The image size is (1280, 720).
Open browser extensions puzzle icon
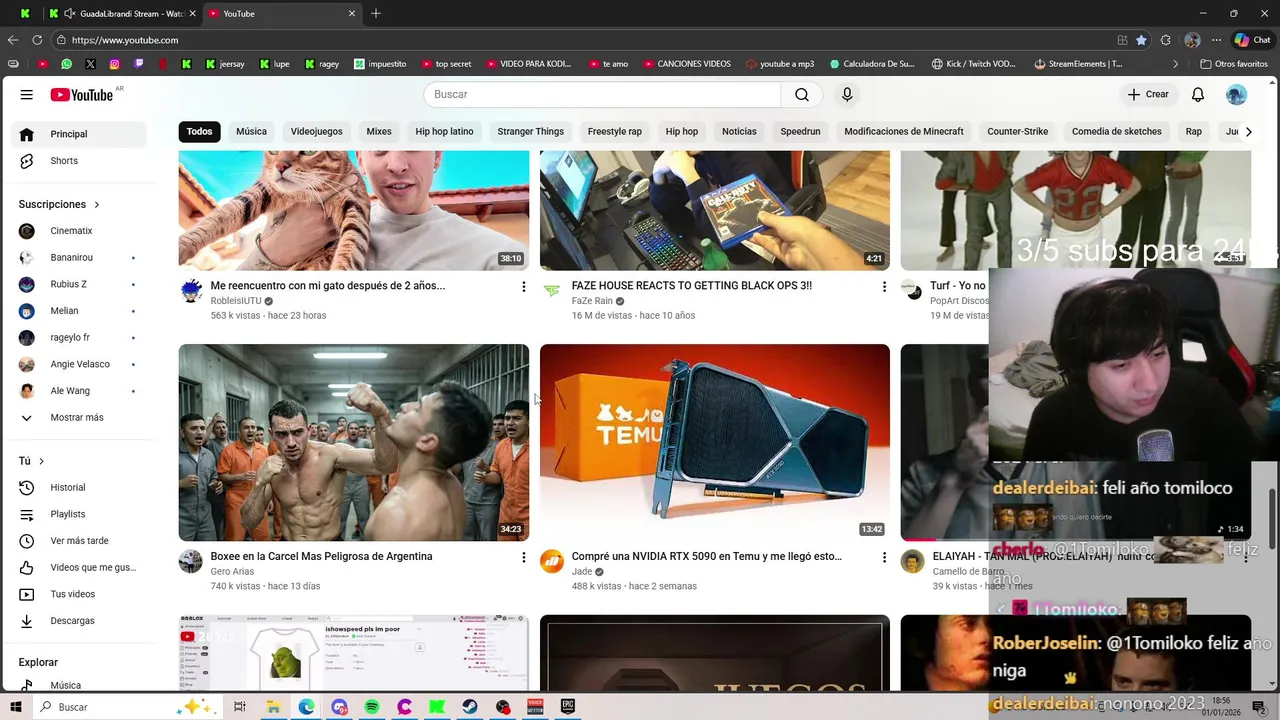coord(1166,40)
